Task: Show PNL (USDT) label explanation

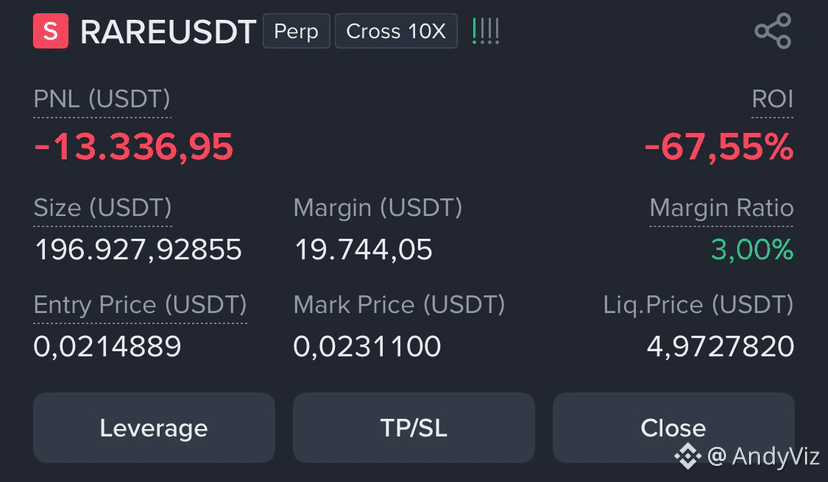Action: [x=102, y=99]
